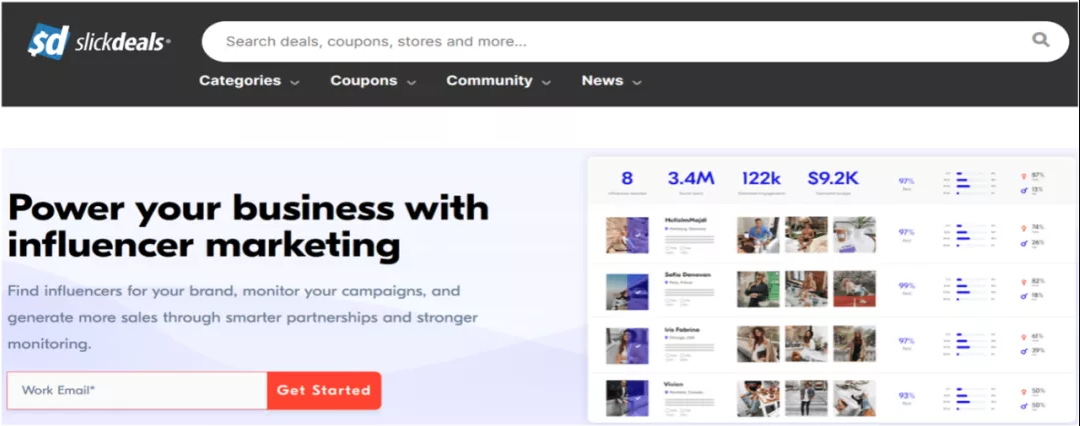Expand the Community dropdown menu

point(497,81)
